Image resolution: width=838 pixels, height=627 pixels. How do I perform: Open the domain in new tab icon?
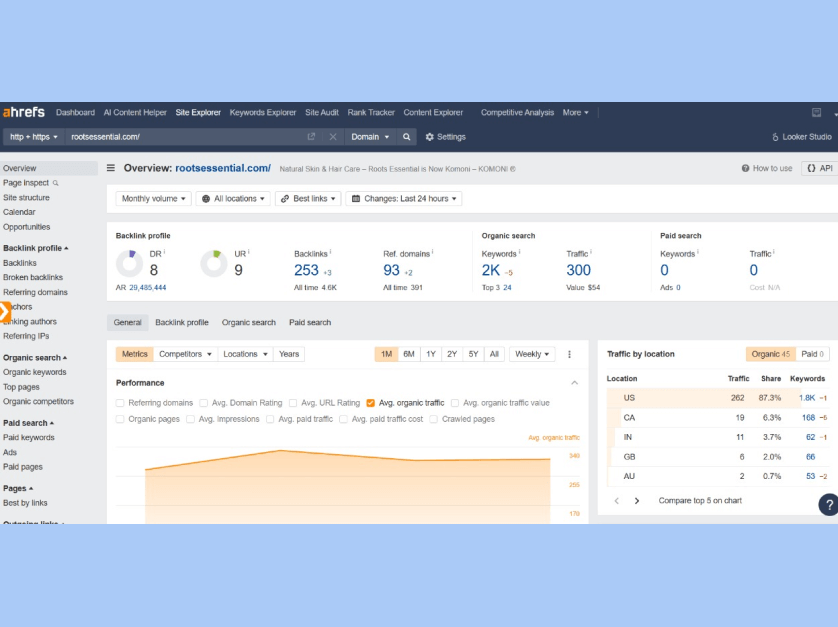(x=311, y=137)
